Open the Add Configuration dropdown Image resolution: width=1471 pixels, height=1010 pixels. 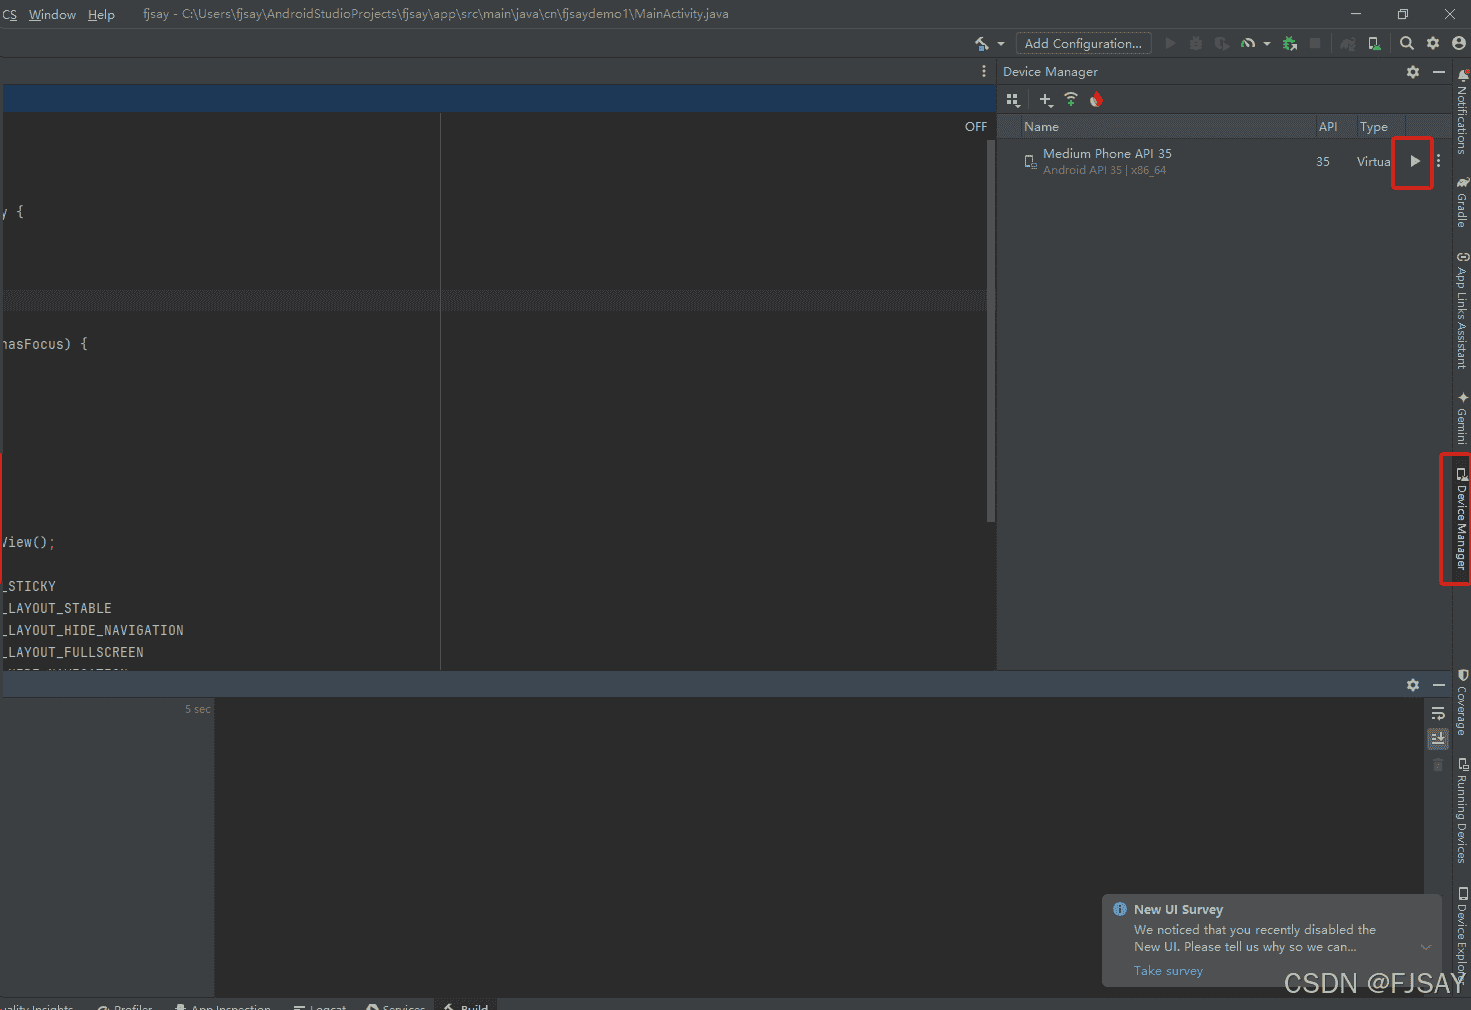click(1083, 43)
